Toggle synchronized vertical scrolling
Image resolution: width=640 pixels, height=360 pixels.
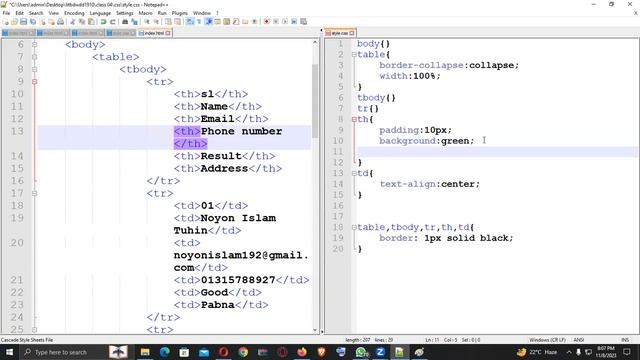[x=168, y=21]
